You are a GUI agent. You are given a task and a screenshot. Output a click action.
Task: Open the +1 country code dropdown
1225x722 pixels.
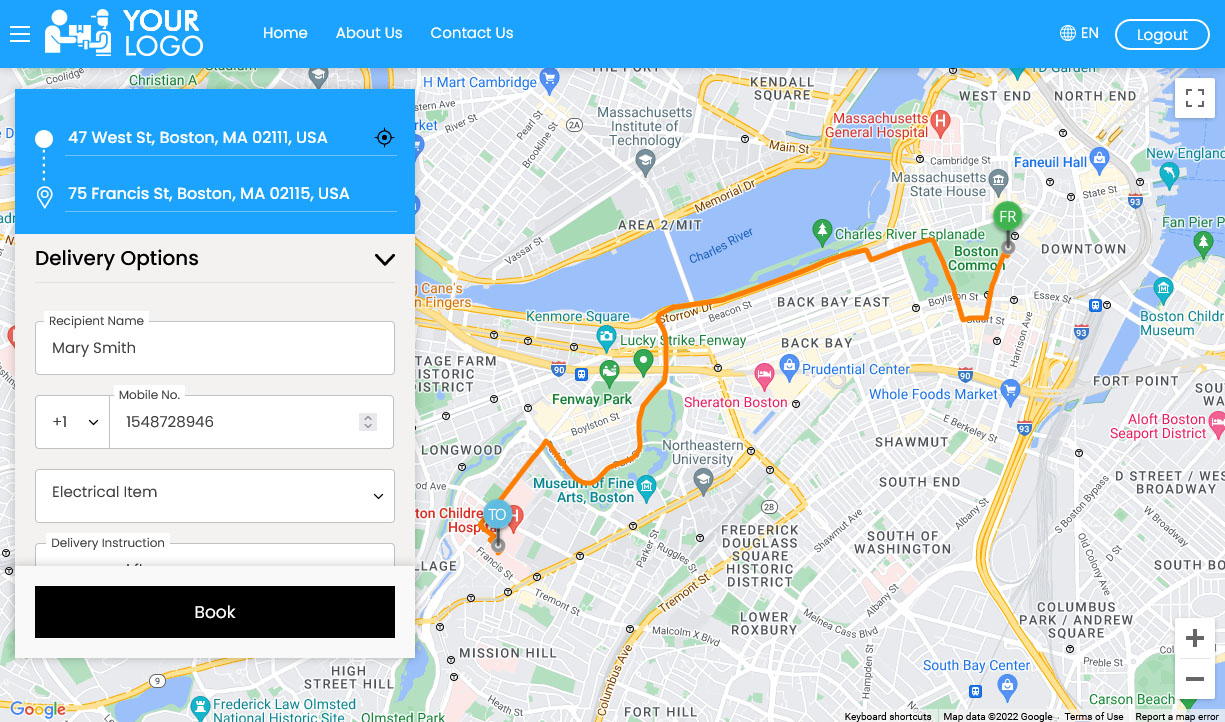(x=72, y=422)
